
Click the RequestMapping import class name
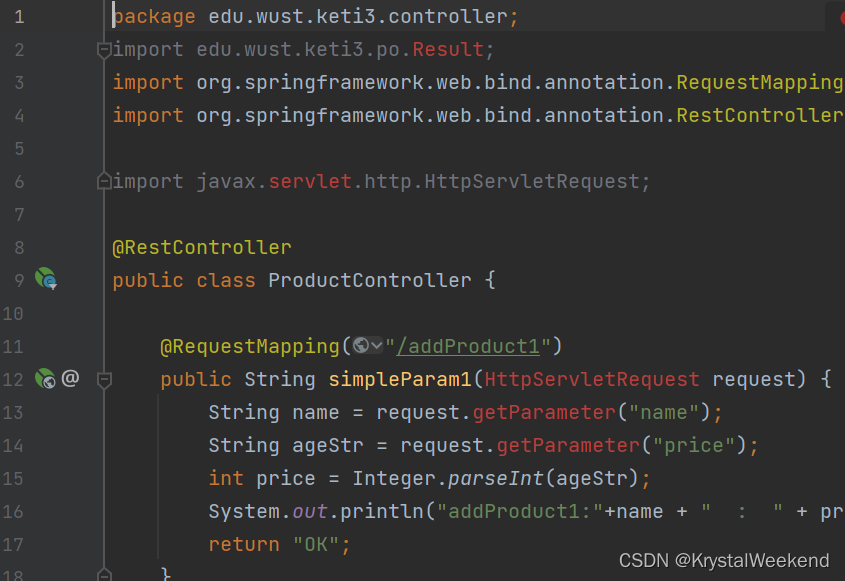pyautogui.click(x=760, y=82)
